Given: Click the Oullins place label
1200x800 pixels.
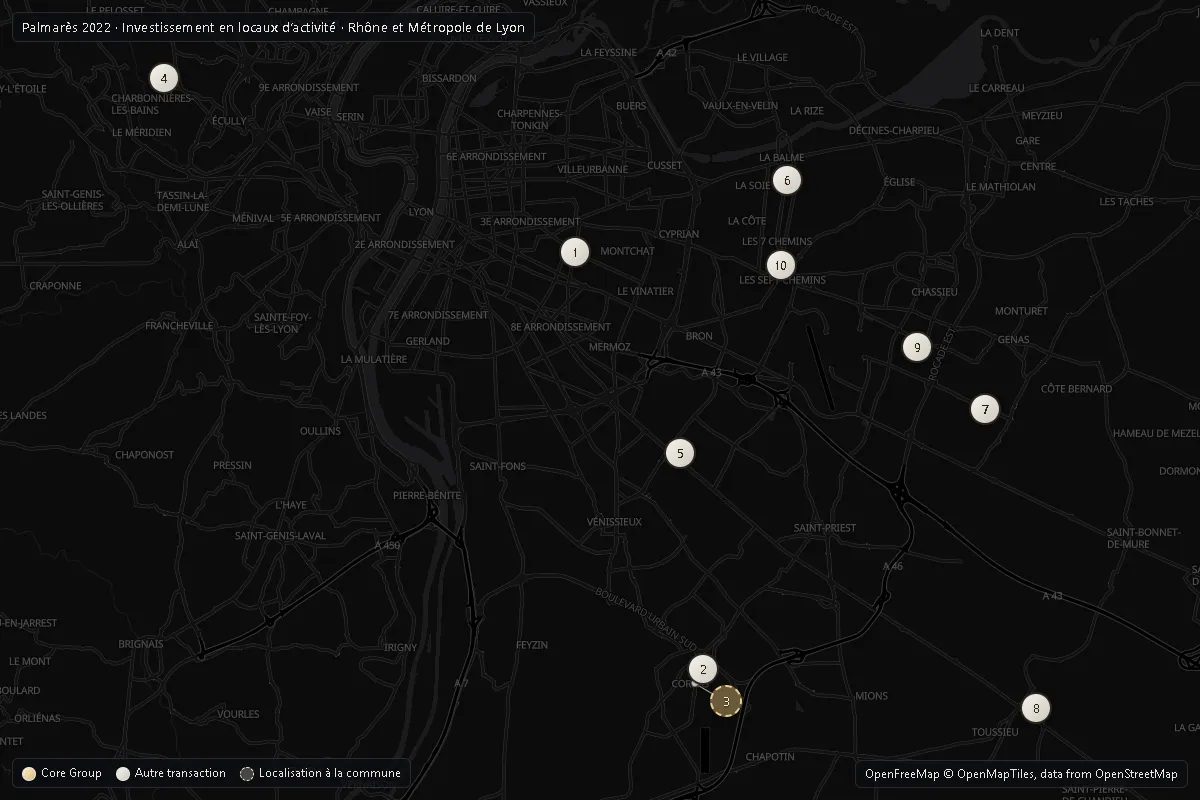Looking at the screenshot, I should (x=320, y=432).
